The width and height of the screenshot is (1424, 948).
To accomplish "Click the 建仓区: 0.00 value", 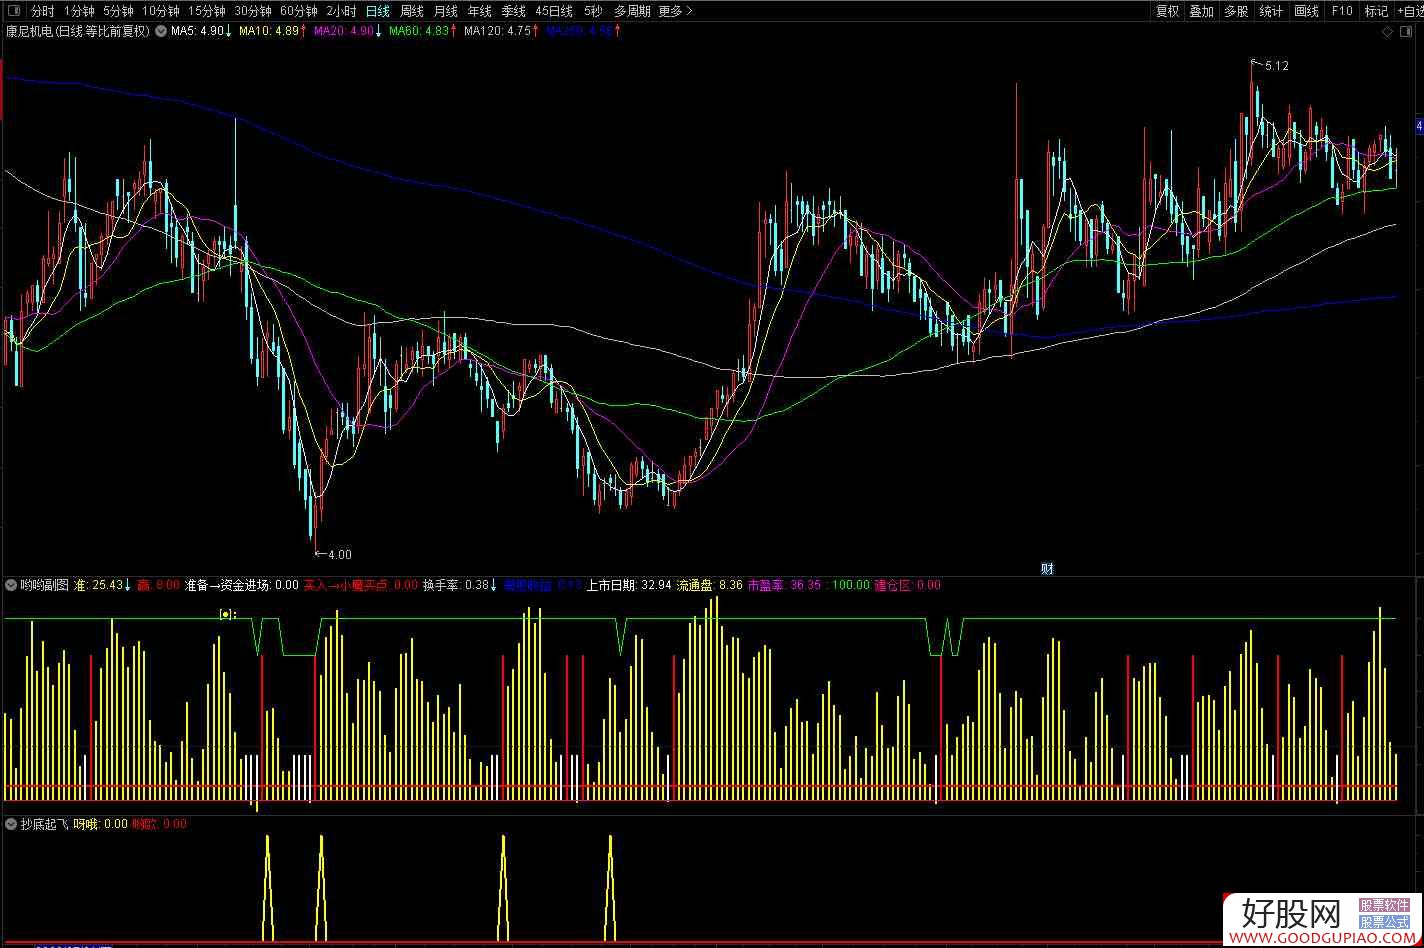I will pyautogui.click(x=907, y=585).
